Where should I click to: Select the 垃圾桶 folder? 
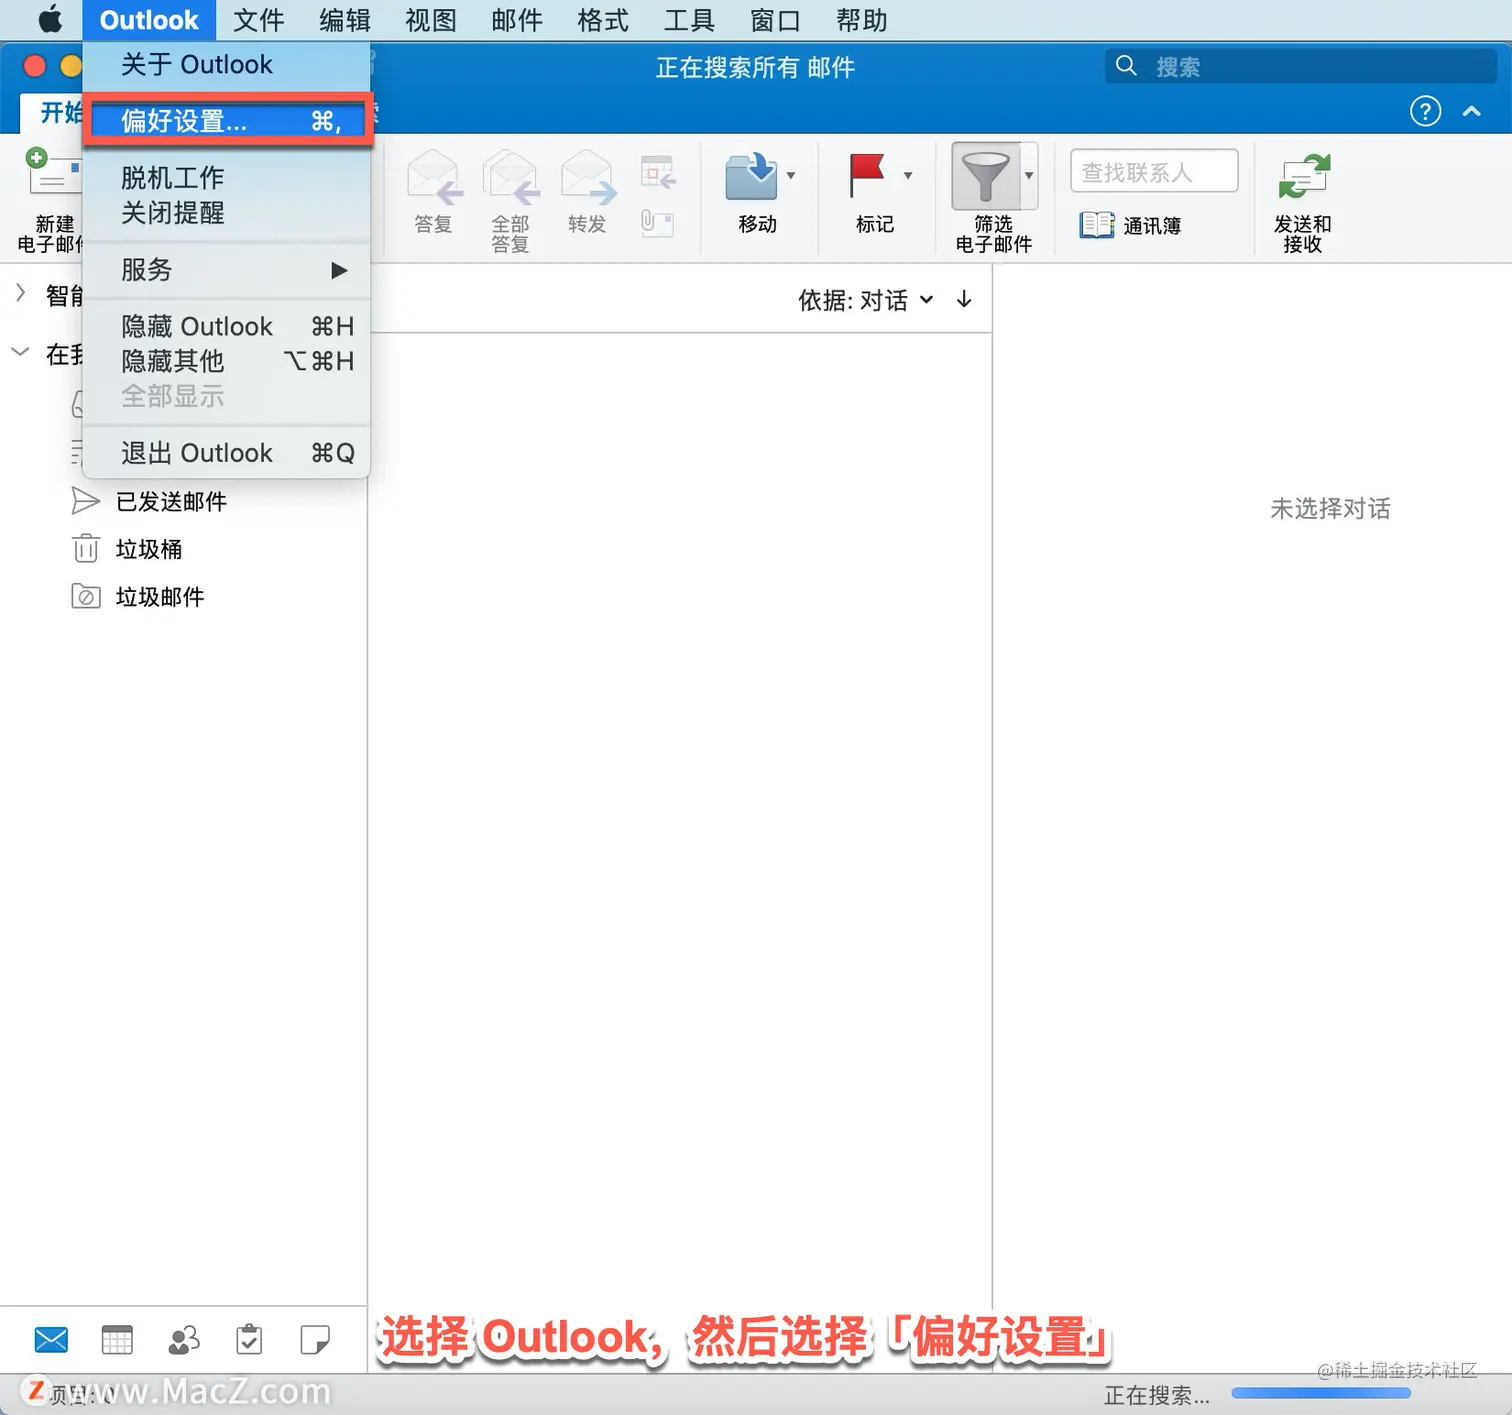tap(149, 549)
